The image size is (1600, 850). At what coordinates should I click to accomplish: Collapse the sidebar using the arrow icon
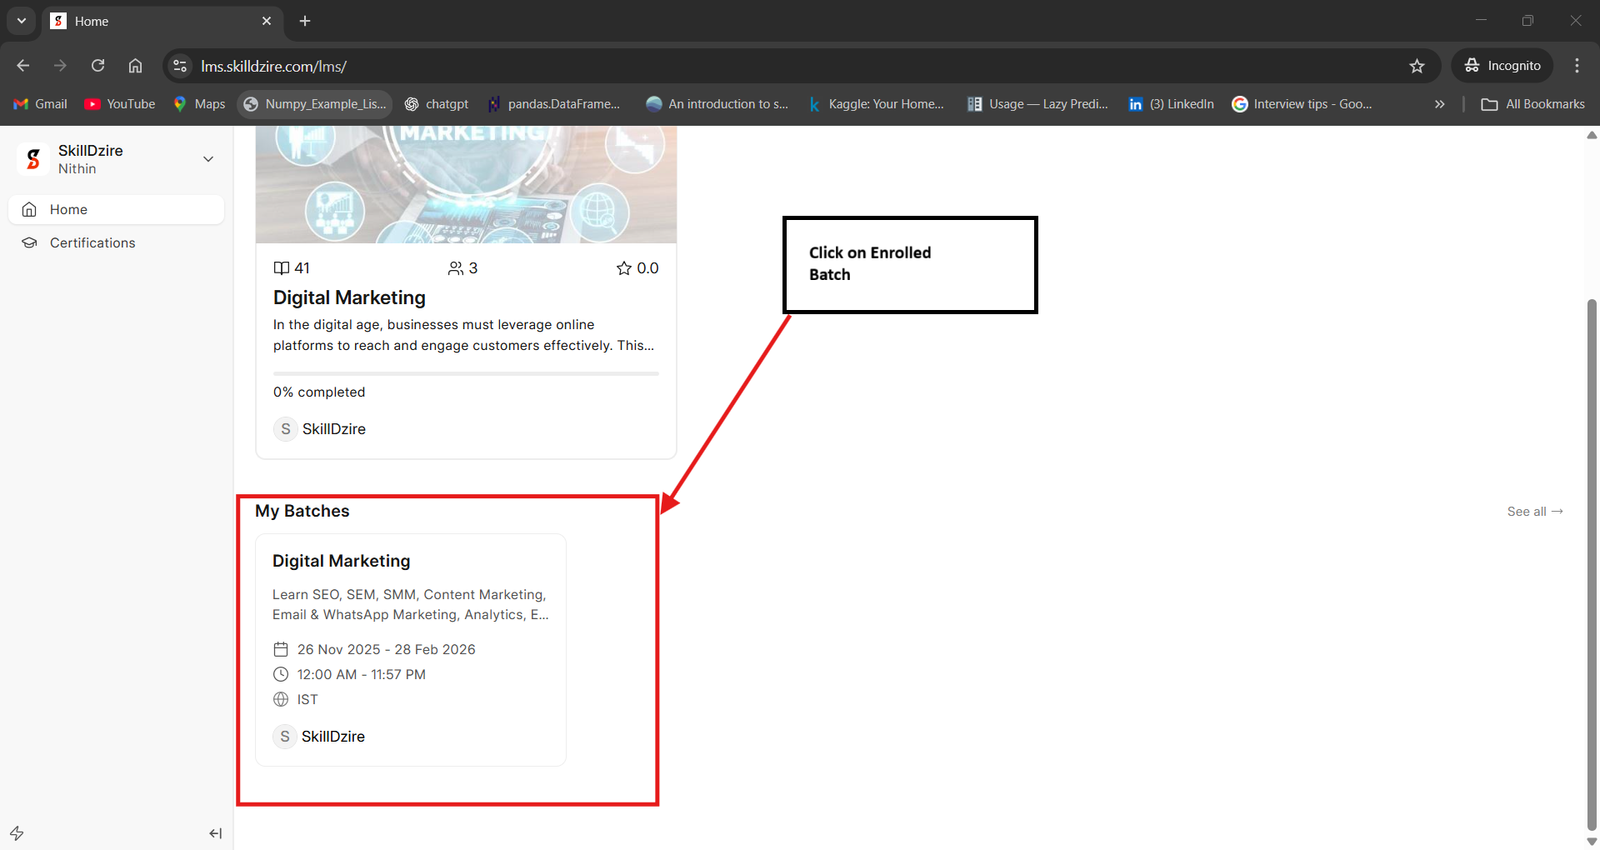[x=215, y=833]
